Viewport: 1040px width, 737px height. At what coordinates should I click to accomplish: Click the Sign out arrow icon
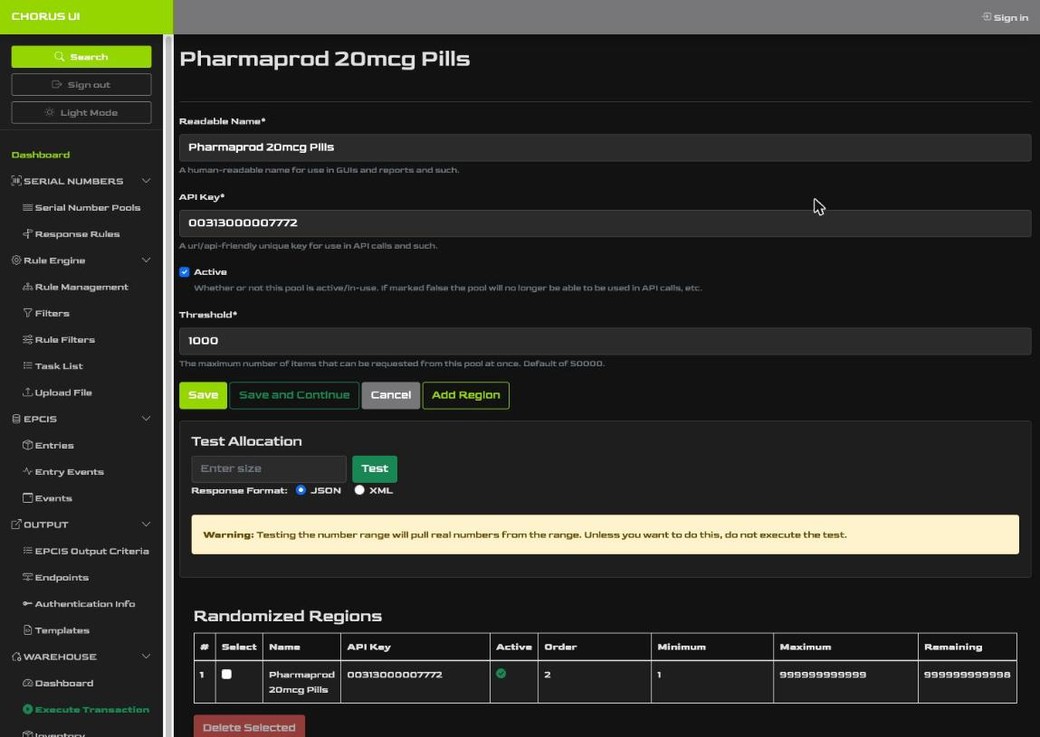coord(57,85)
